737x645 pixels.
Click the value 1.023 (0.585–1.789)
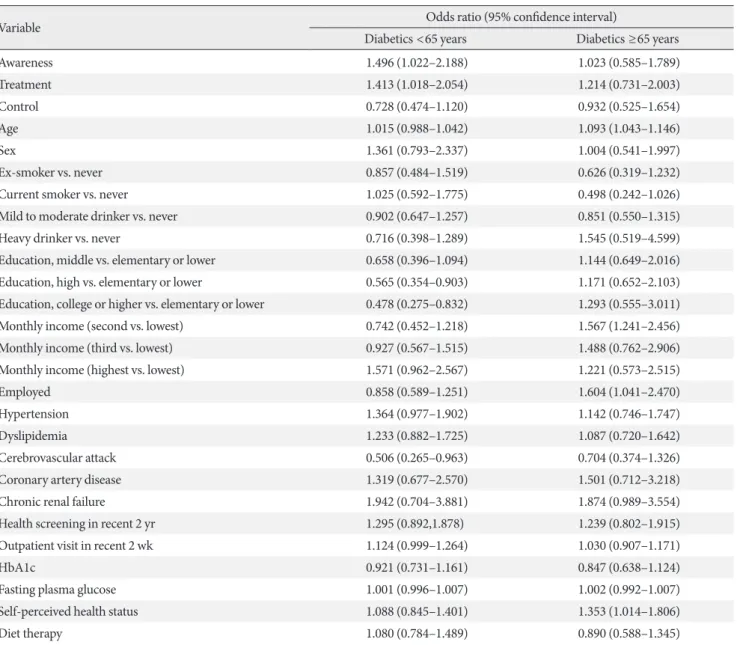coord(629,63)
